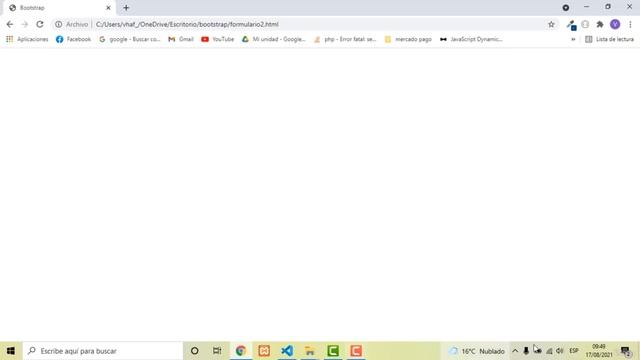The image size is (640, 360).
Task: Open the 16°C Nublado weather widget
Action: click(x=476, y=351)
